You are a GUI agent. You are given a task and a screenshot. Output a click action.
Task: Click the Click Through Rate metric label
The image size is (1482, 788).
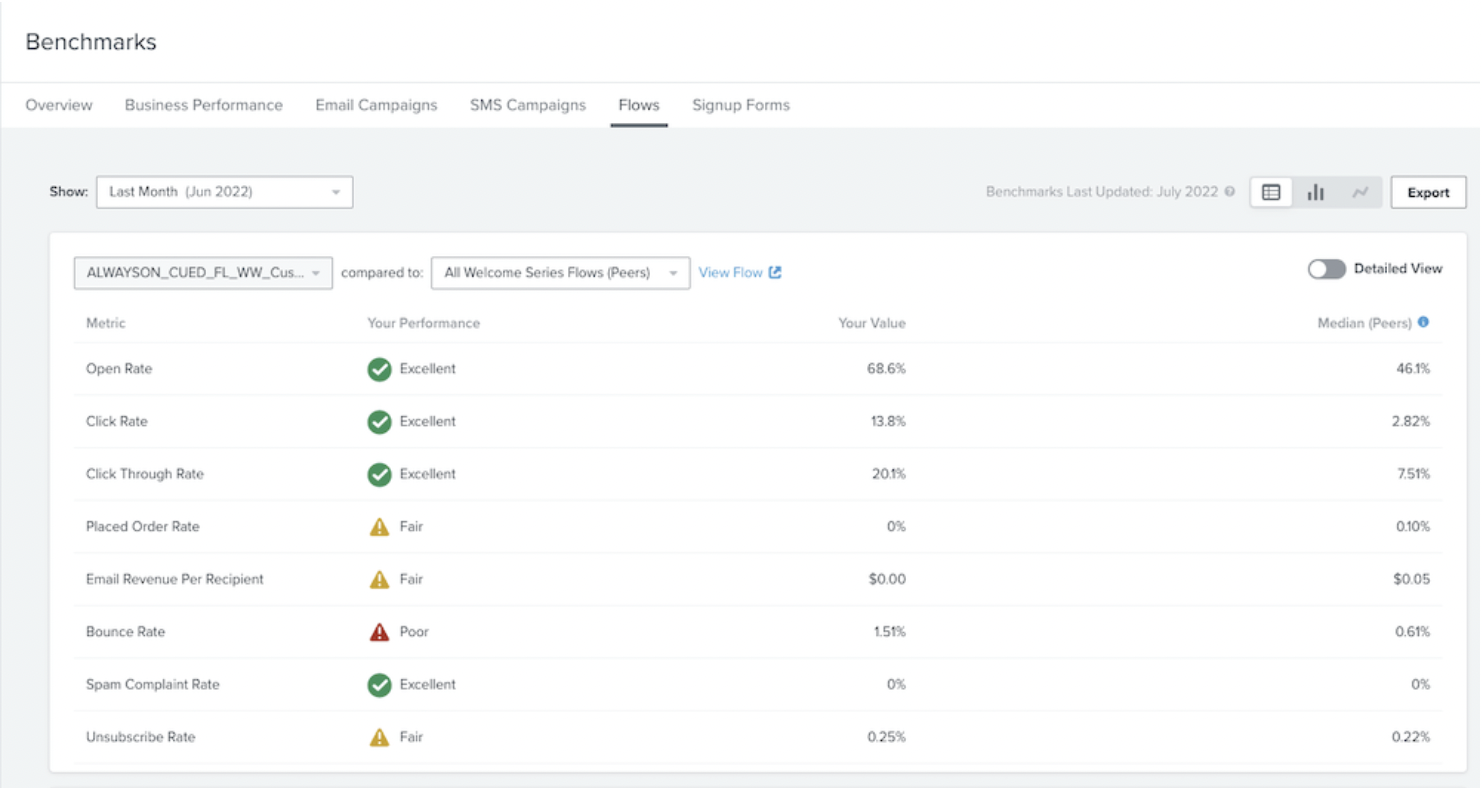(x=145, y=474)
